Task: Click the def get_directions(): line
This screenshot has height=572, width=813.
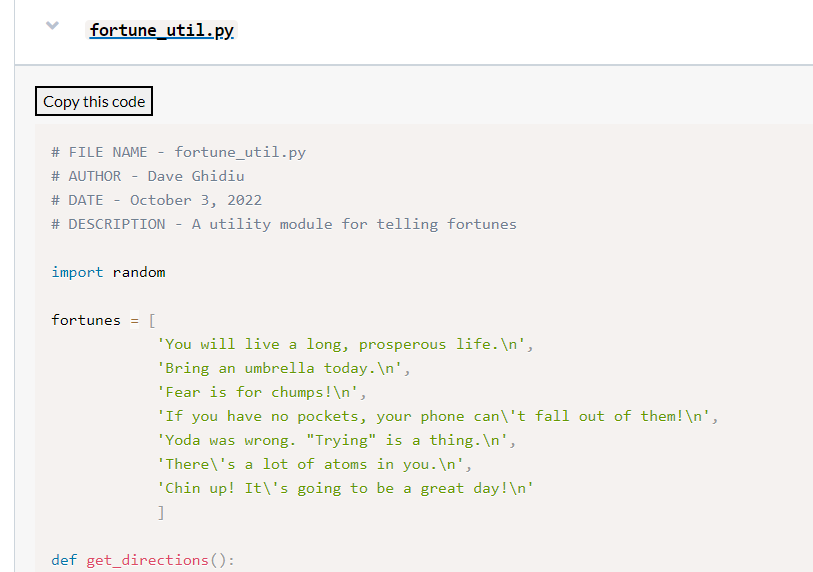Action: pyautogui.click(x=143, y=560)
